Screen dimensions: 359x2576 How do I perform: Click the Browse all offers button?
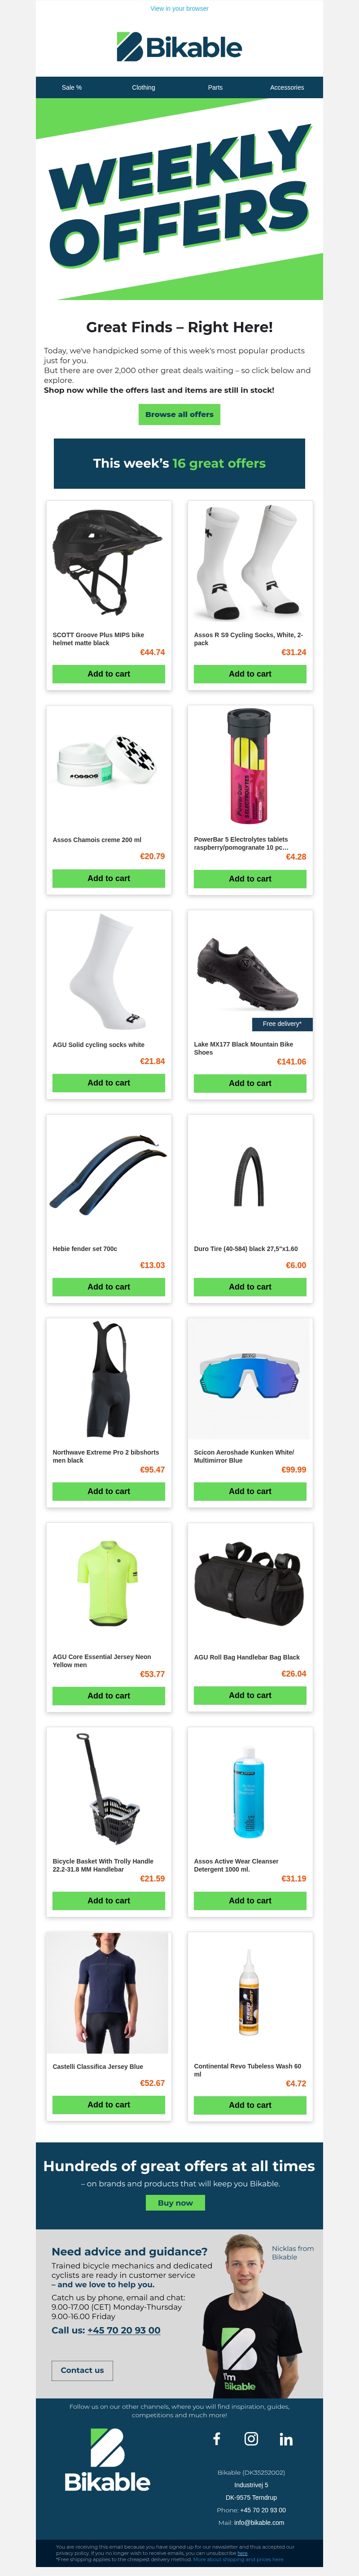(179, 414)
